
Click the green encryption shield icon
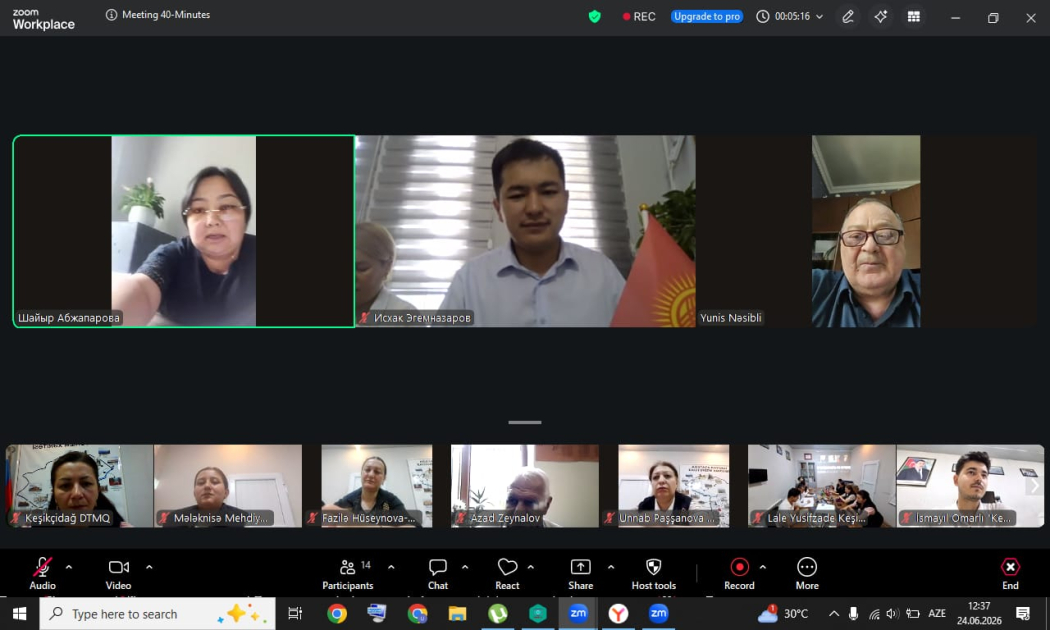point(594,16)
